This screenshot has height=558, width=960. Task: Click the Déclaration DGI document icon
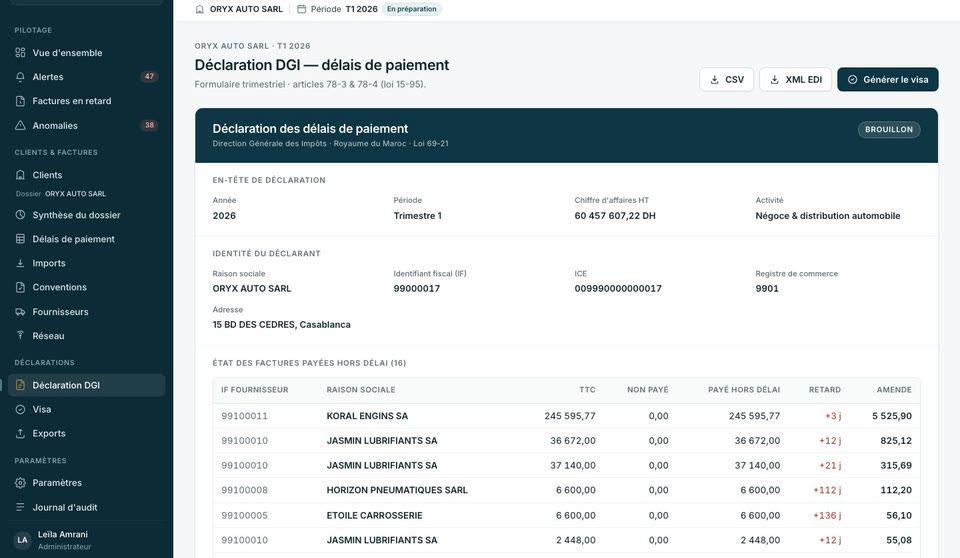[20, 385]
